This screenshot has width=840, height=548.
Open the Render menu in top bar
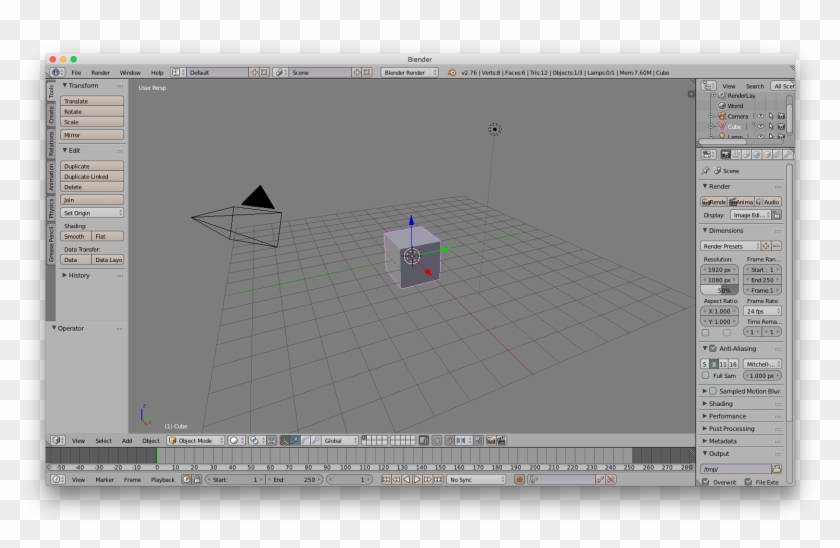tap(100, 72)
